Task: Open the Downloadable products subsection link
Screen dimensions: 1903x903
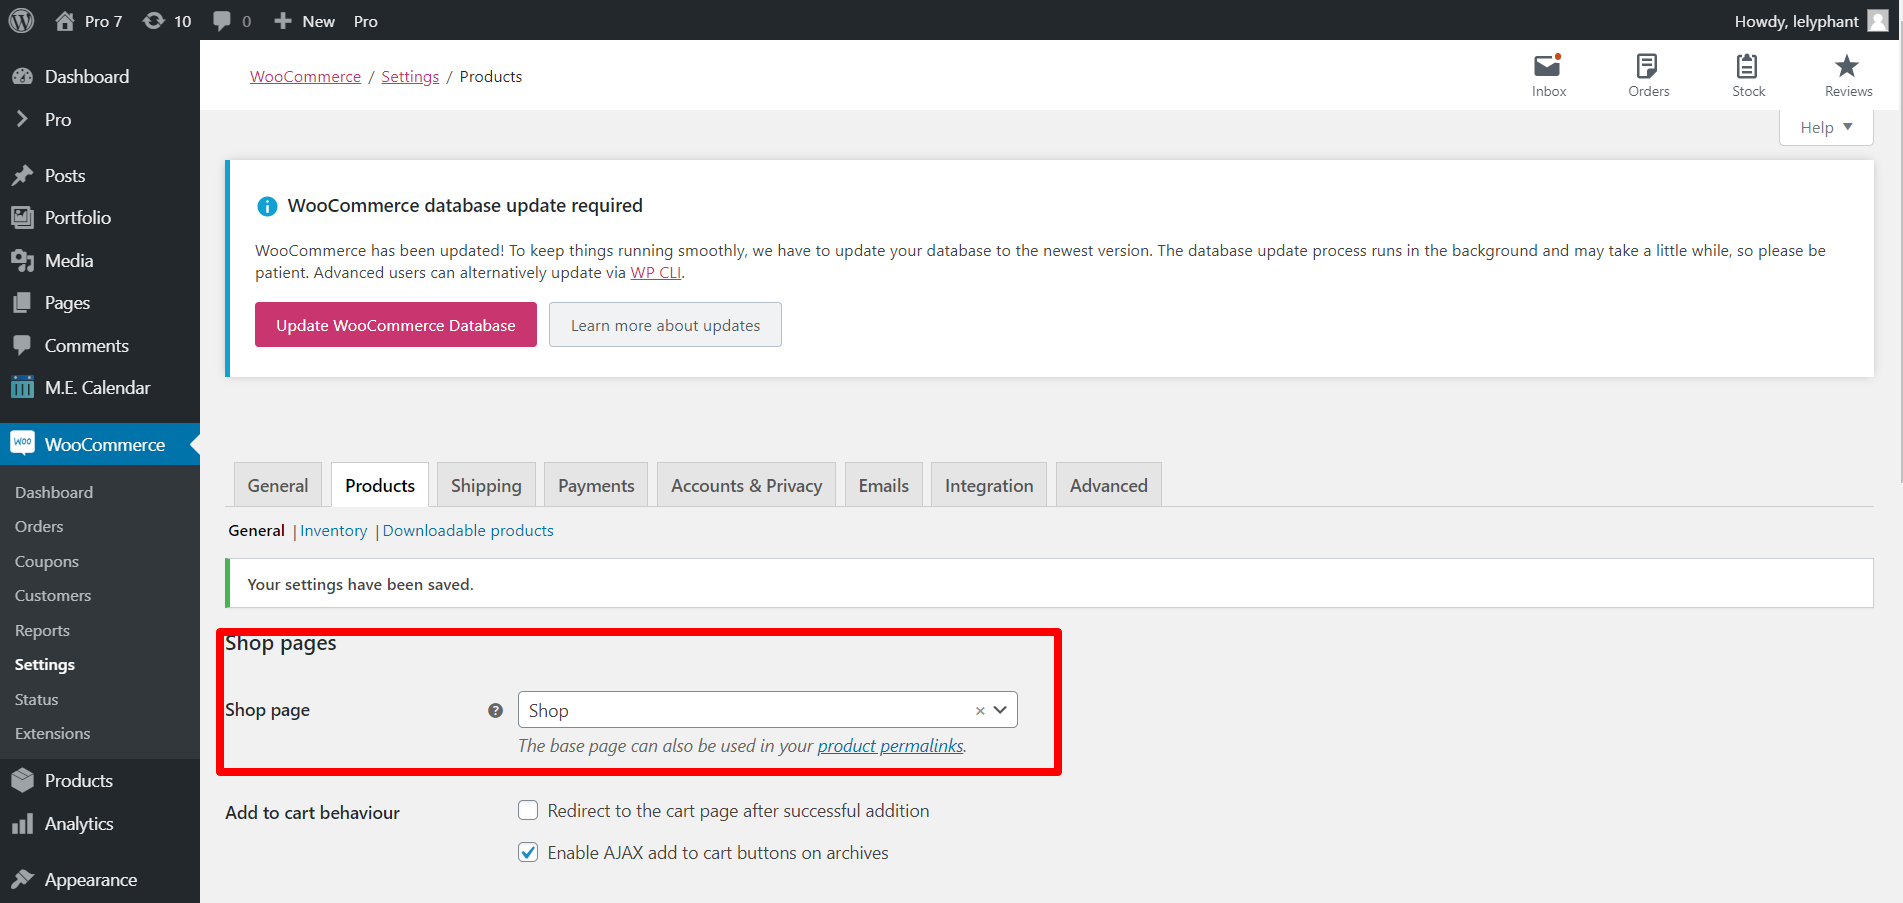Action: [x=468, y=531]
